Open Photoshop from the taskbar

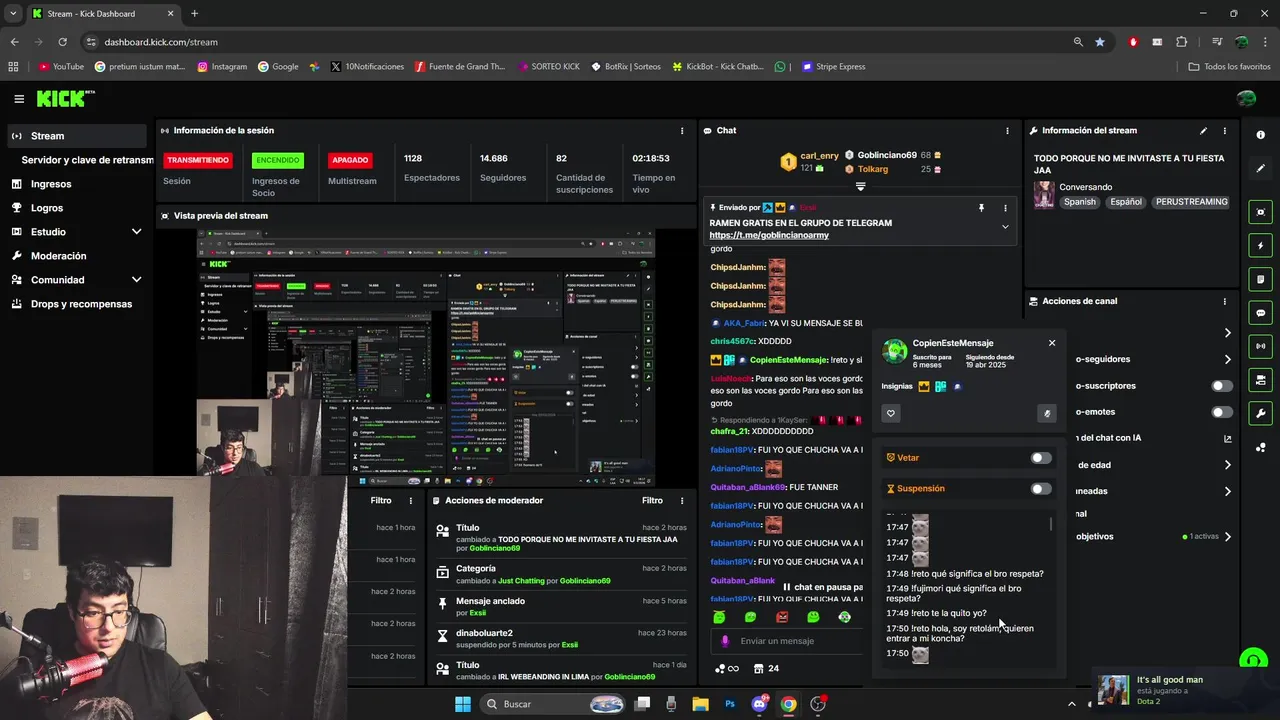pyautogui.click(x=730, y=704)
